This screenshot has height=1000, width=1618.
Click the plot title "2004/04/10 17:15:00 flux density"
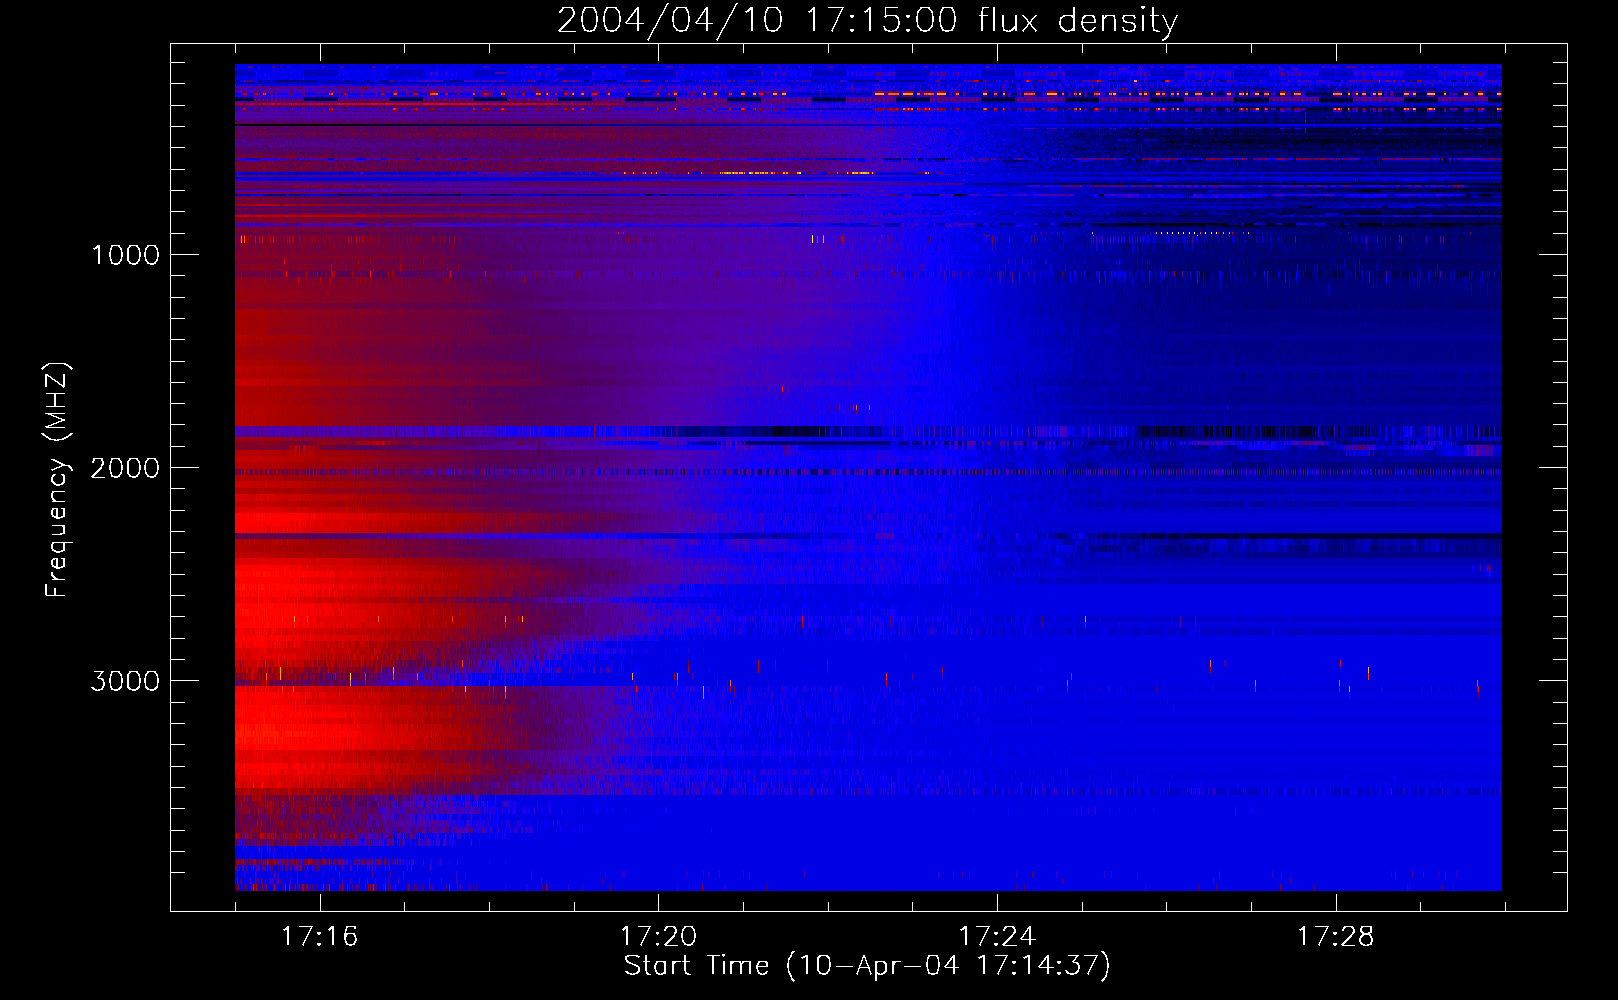(867, 20)
